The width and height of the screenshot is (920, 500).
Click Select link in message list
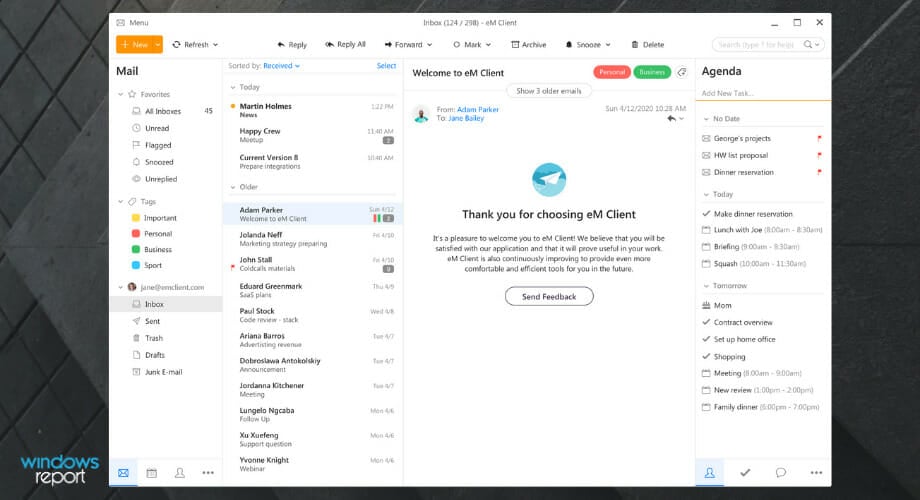[386, 66]
